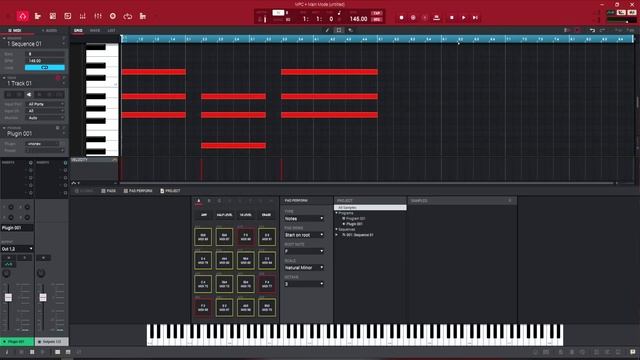
Task: Open the PAD PERFORM bottom tab
Action: click(138, 191)
